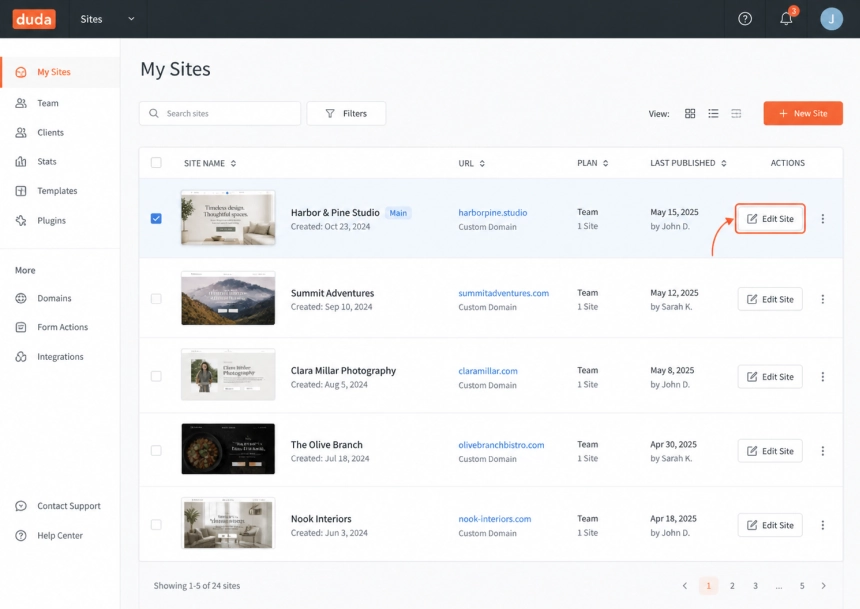This screenshot has height=609, width=860.
Task: Open more options for Clara Millar Photography
Action: pyautogui.click(x=823, y=376)
